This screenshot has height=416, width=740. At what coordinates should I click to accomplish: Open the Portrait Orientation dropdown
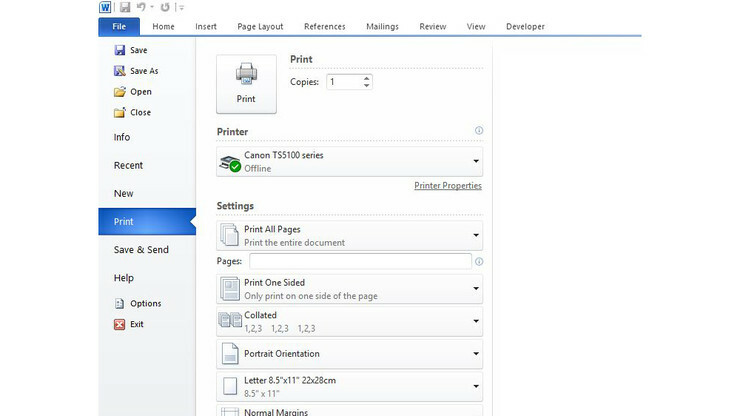(x=350, y=354)
